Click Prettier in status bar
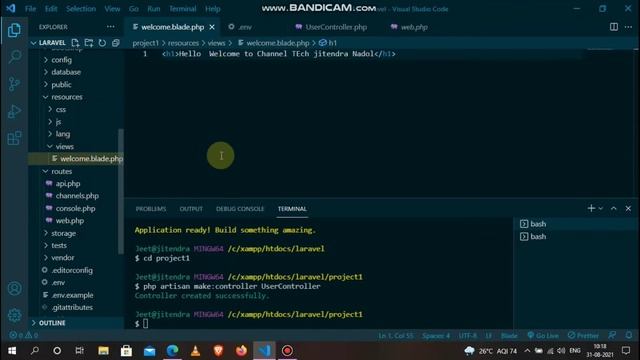Screen dimensions: 640x360 [x=583, y=335]
